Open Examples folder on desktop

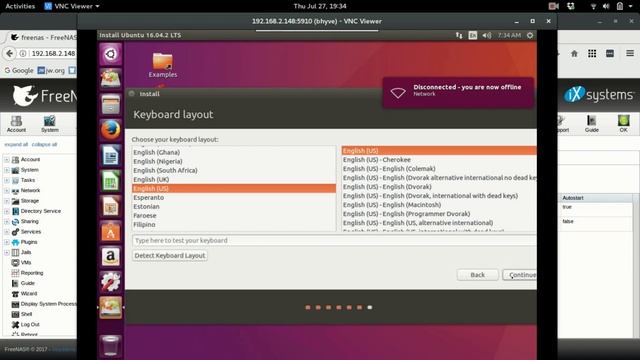(162, 65)
